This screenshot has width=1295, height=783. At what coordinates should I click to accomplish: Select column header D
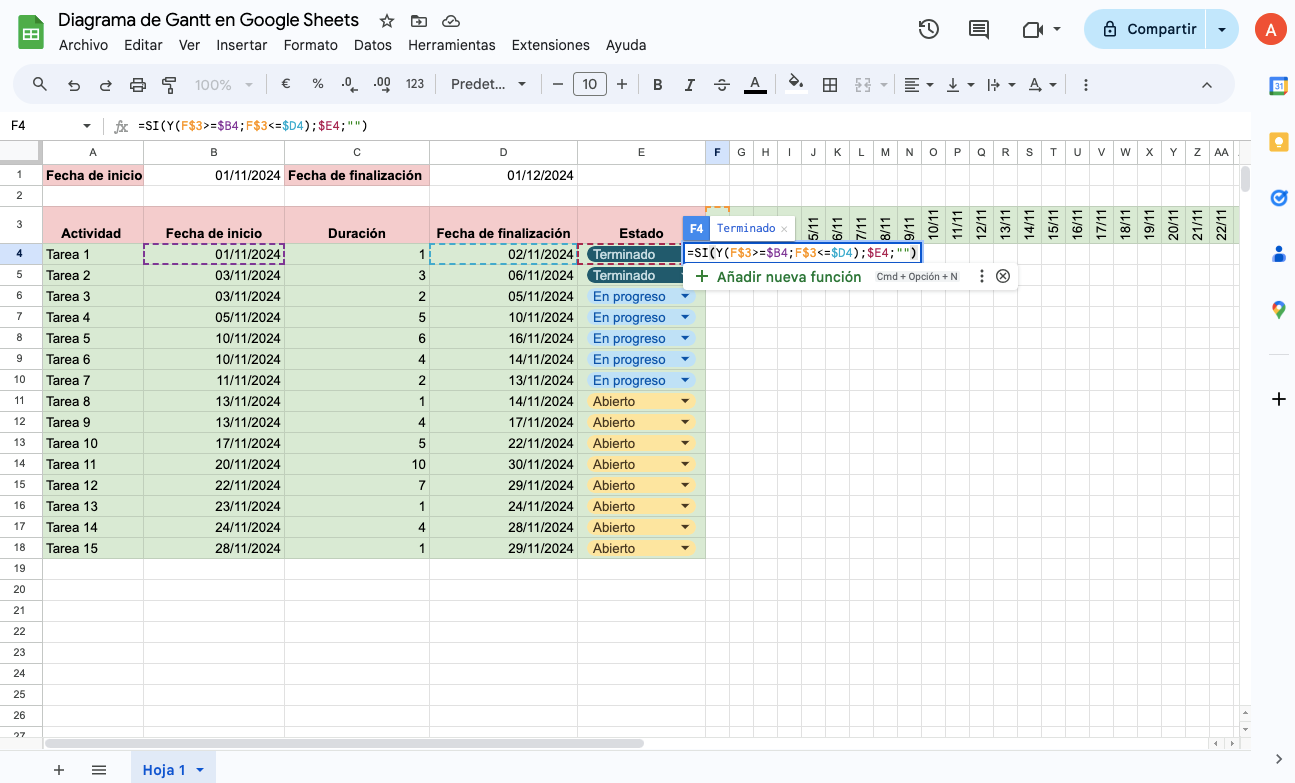click(x=503, y=152)
